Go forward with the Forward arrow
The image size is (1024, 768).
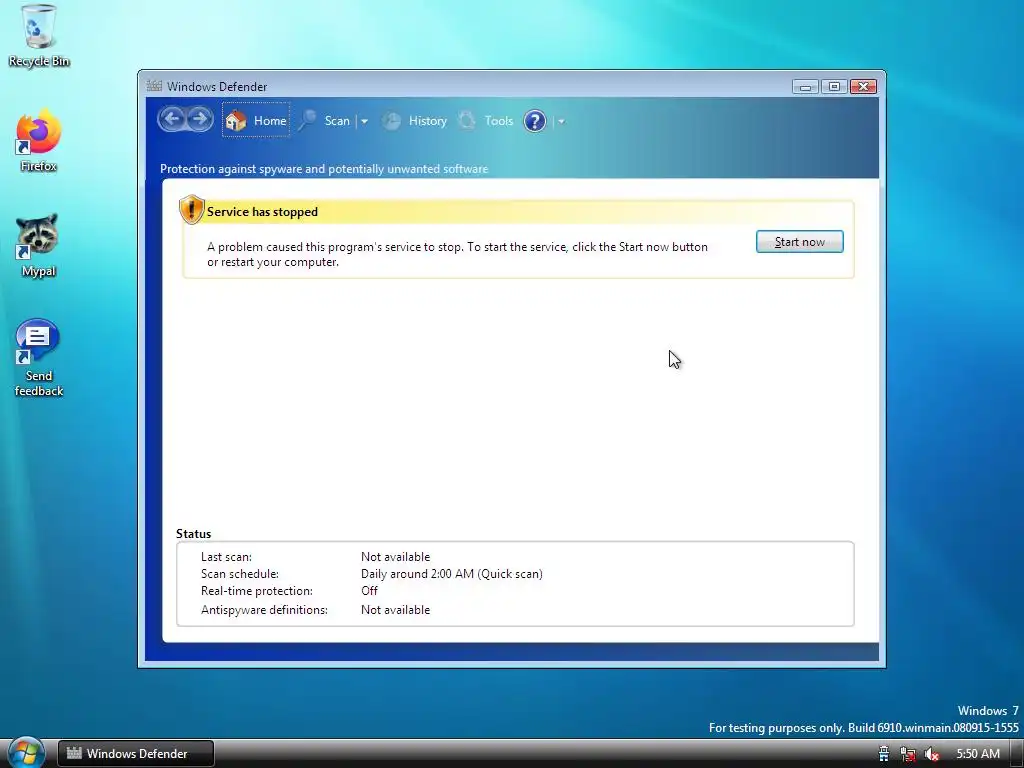[x=200, y=120]
